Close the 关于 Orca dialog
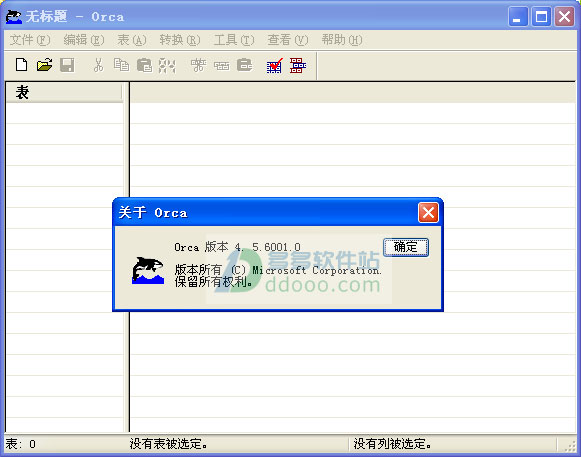The image size is (581, 457). [x=428, y=213]
